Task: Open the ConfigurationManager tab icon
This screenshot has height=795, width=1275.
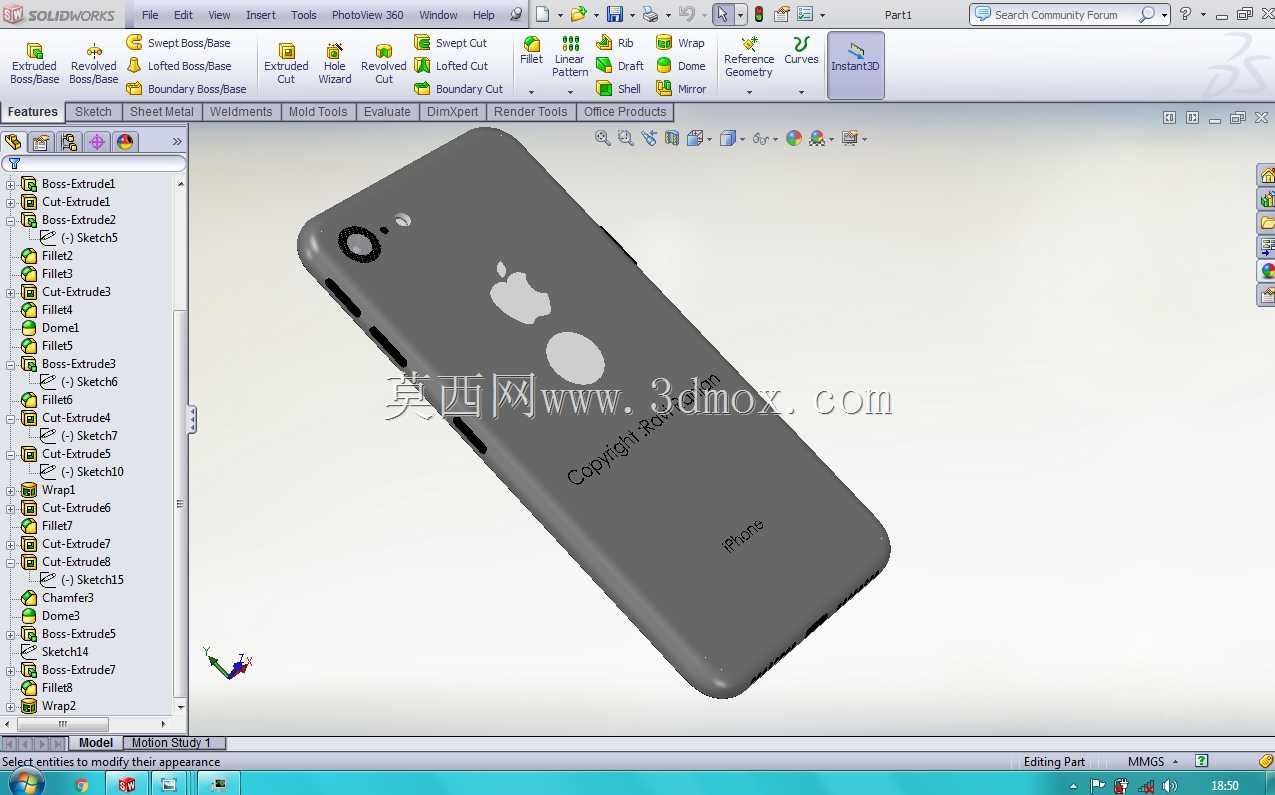Action: 69,142
